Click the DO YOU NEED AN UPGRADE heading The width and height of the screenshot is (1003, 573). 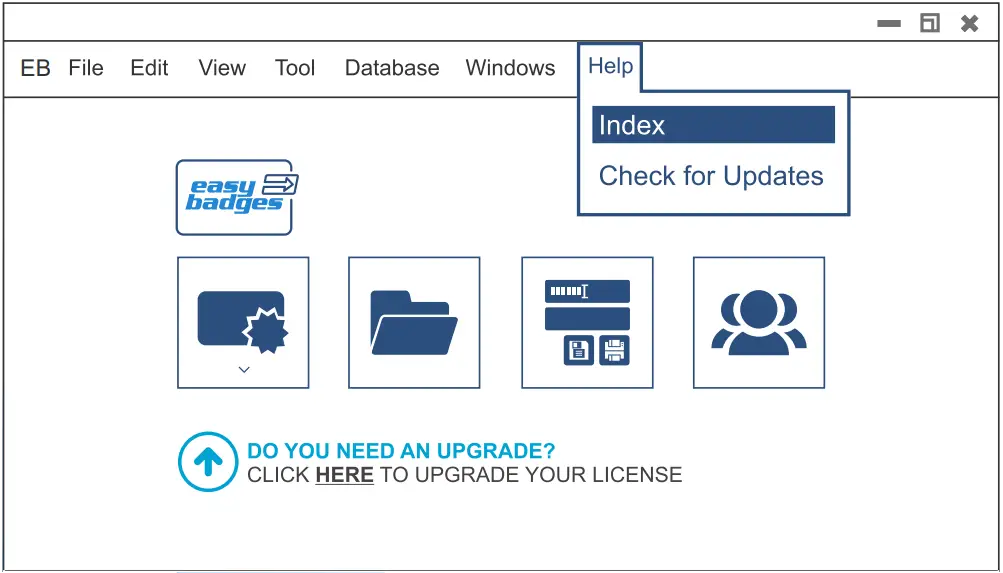pos(401,451)
